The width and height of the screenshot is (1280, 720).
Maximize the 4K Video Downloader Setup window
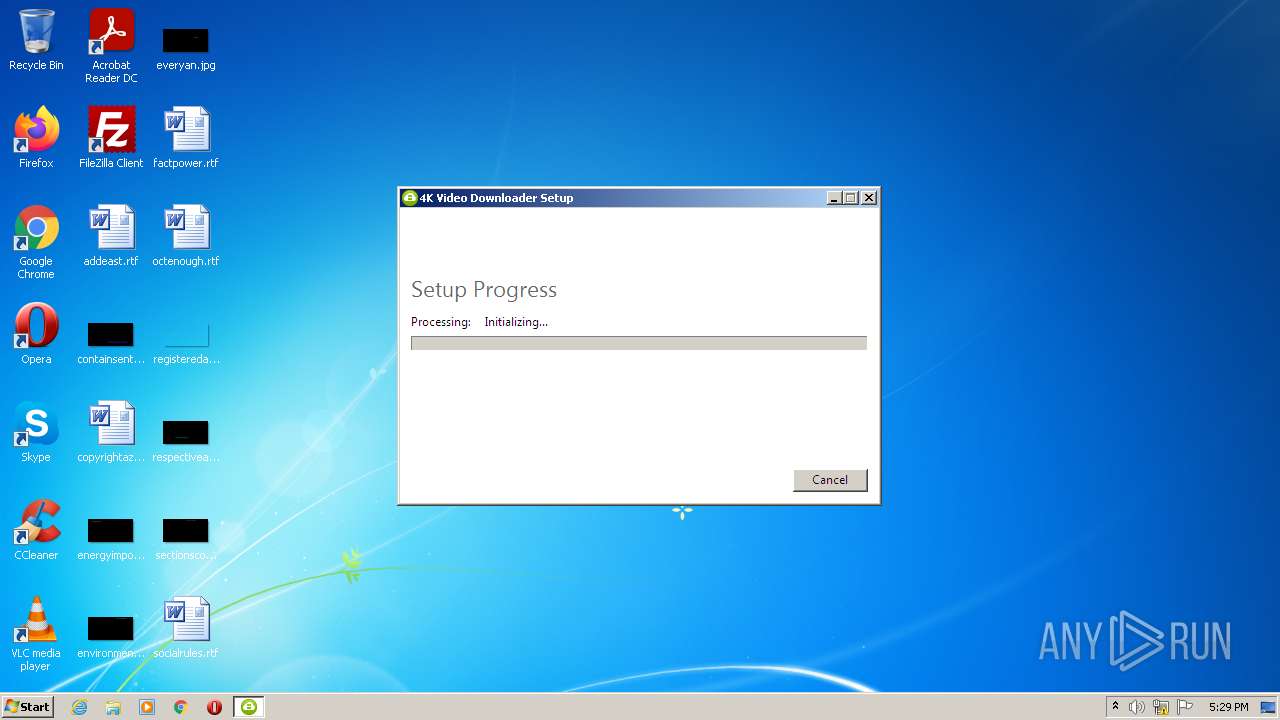(851, 198)
